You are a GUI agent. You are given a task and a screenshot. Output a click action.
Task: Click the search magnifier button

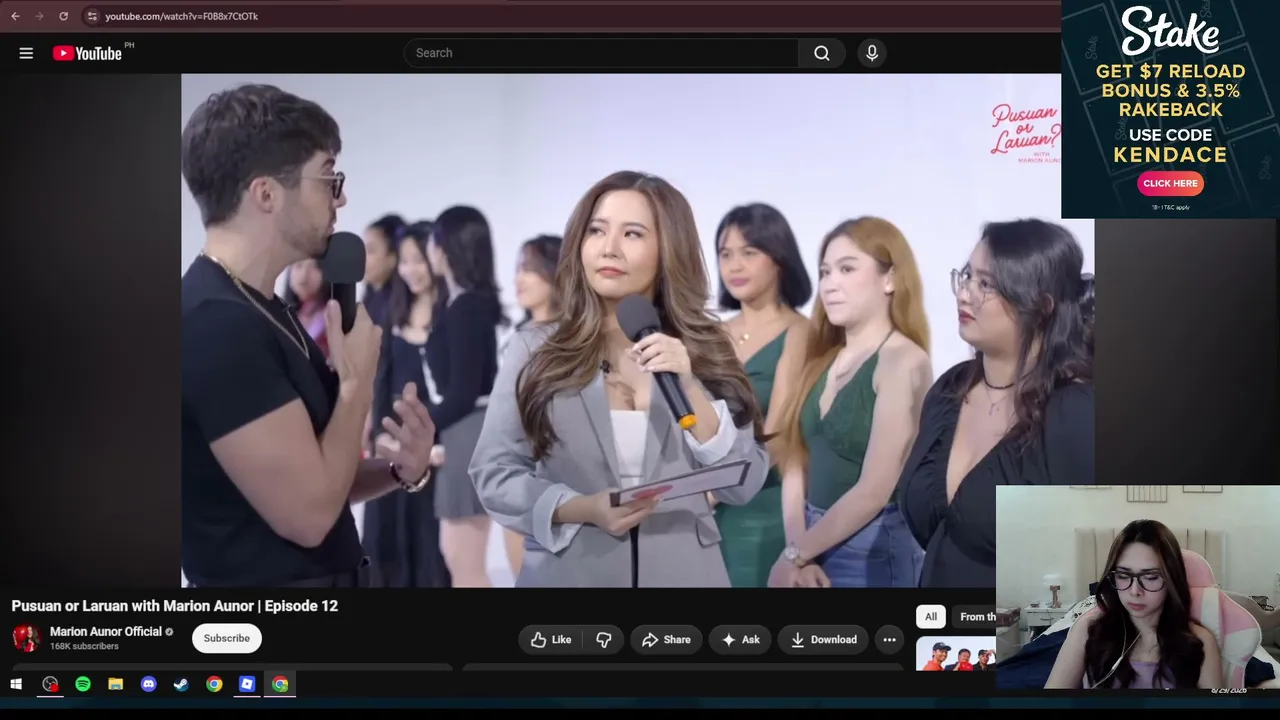(x=822, y=53)
